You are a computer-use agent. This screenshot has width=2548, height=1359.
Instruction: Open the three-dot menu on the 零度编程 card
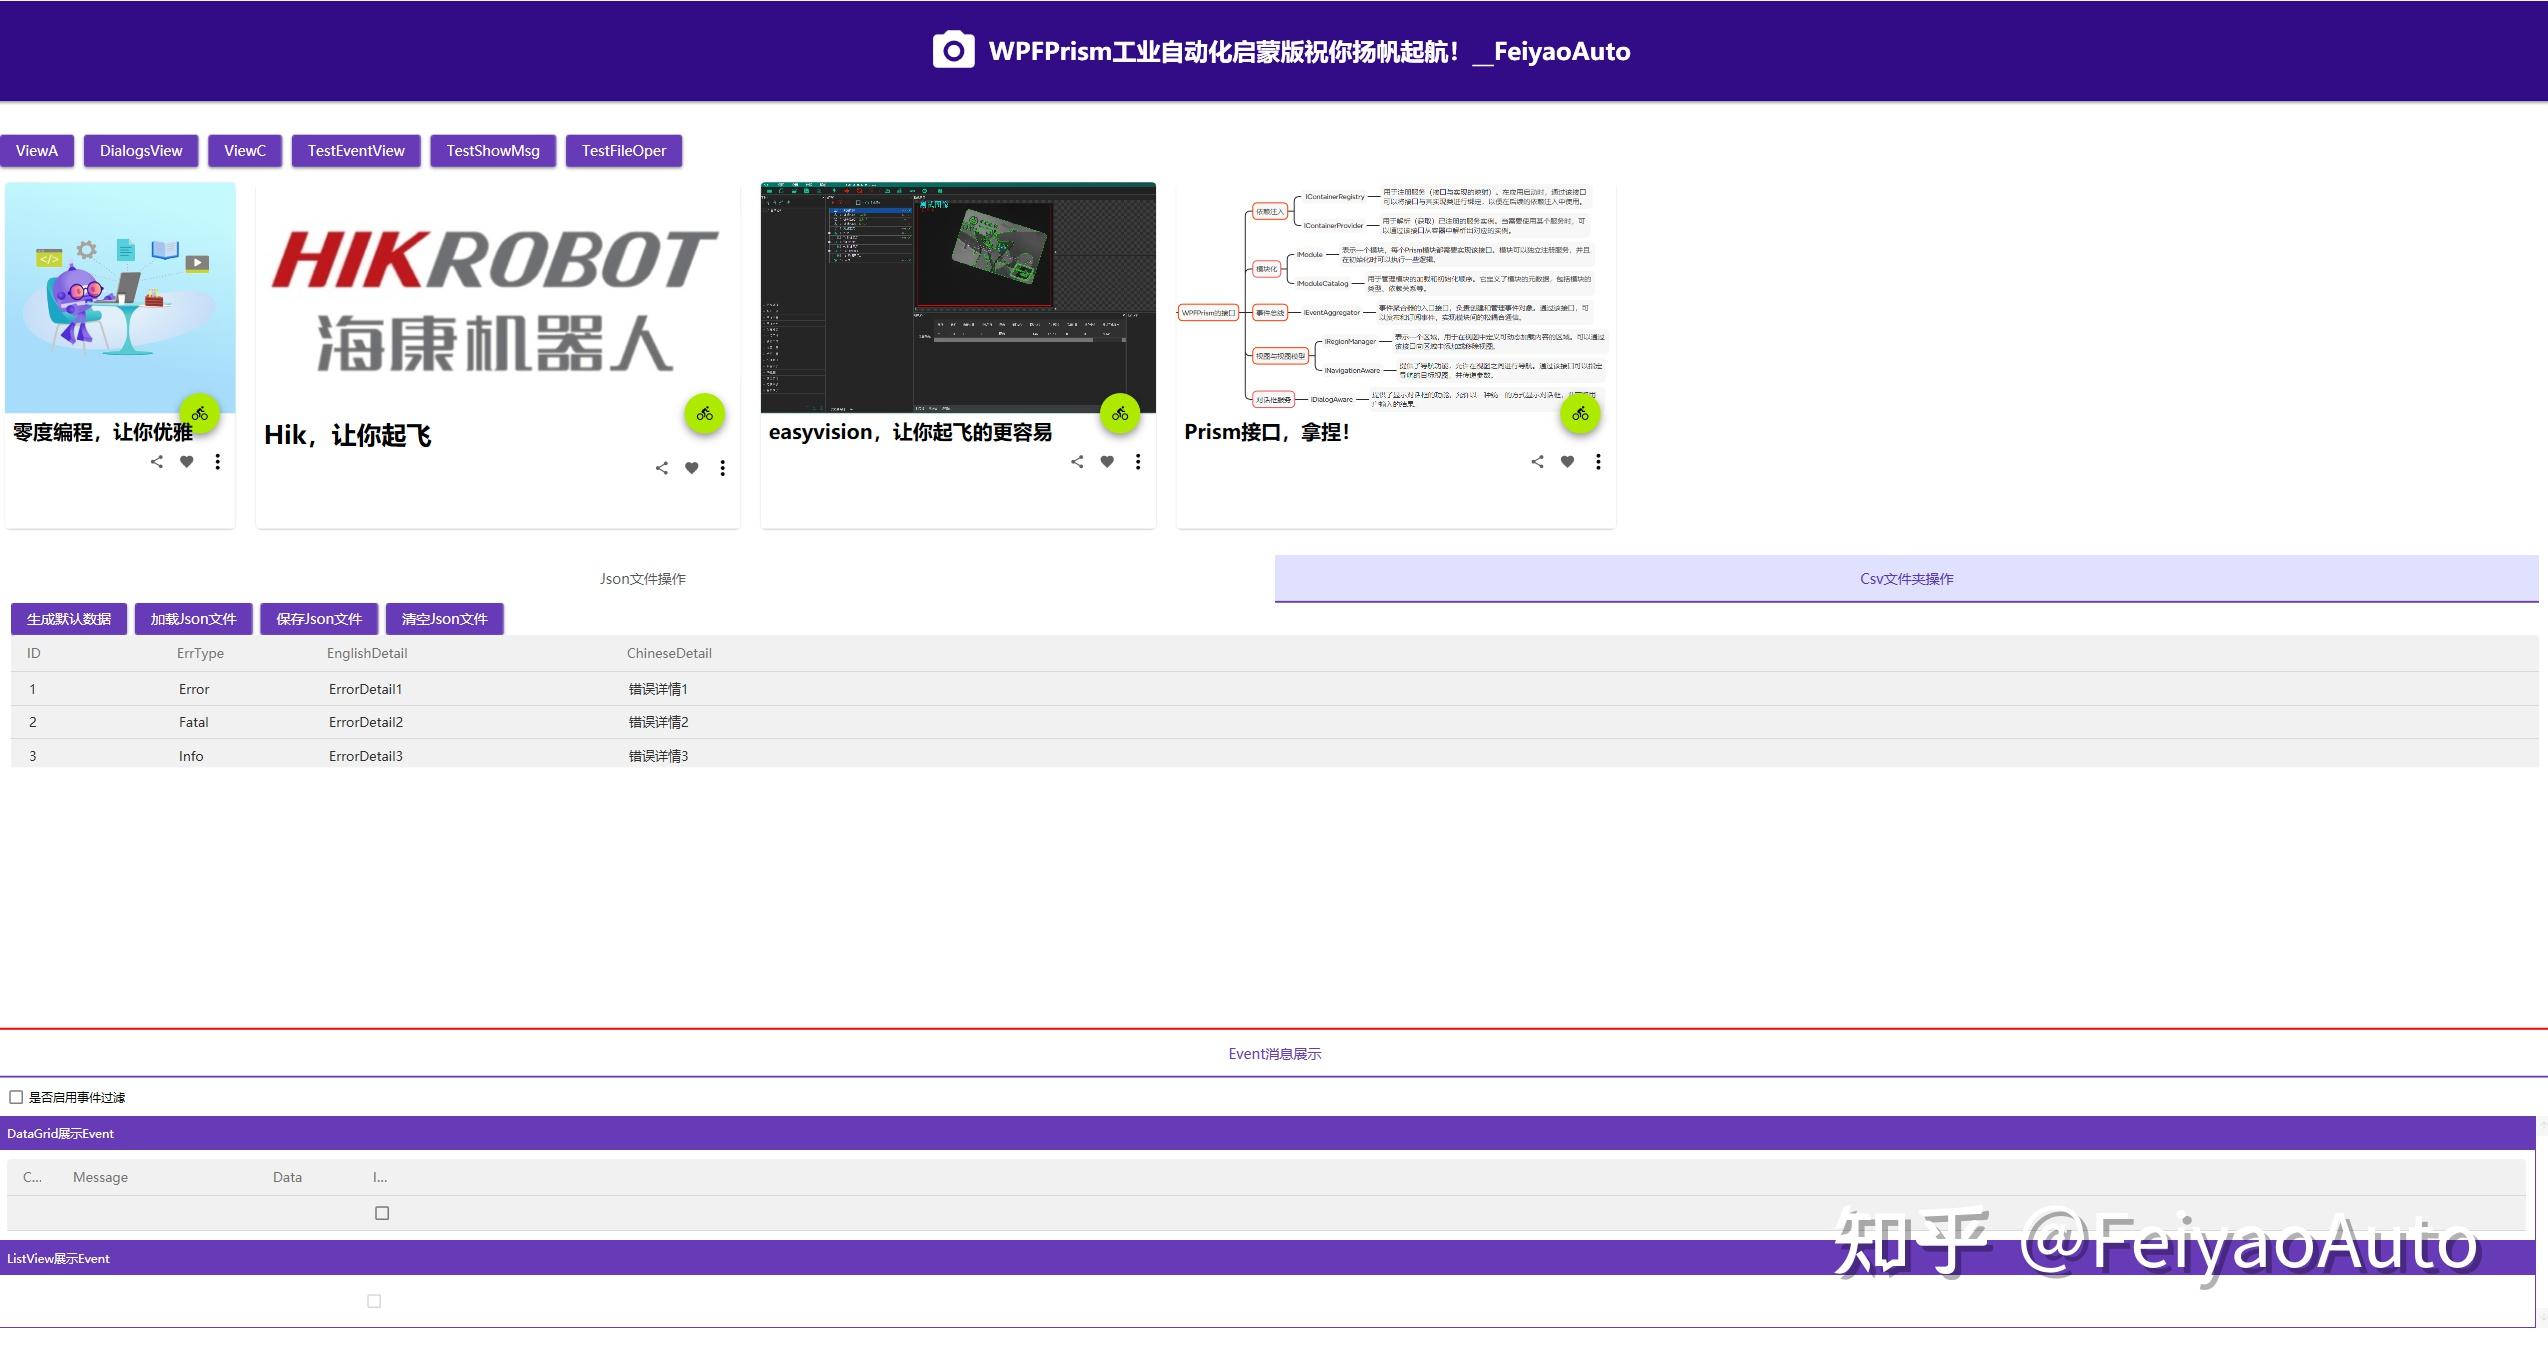click(218, 461)
